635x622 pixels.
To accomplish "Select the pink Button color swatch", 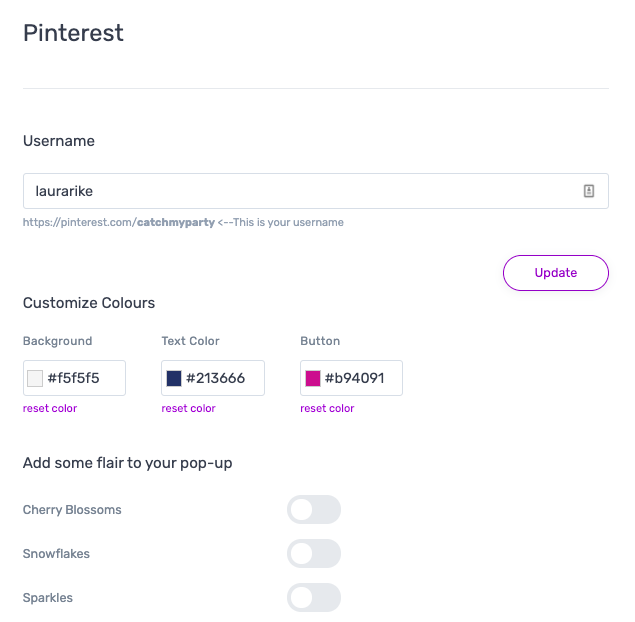I will pyautogui.click(x=313, y=378).
